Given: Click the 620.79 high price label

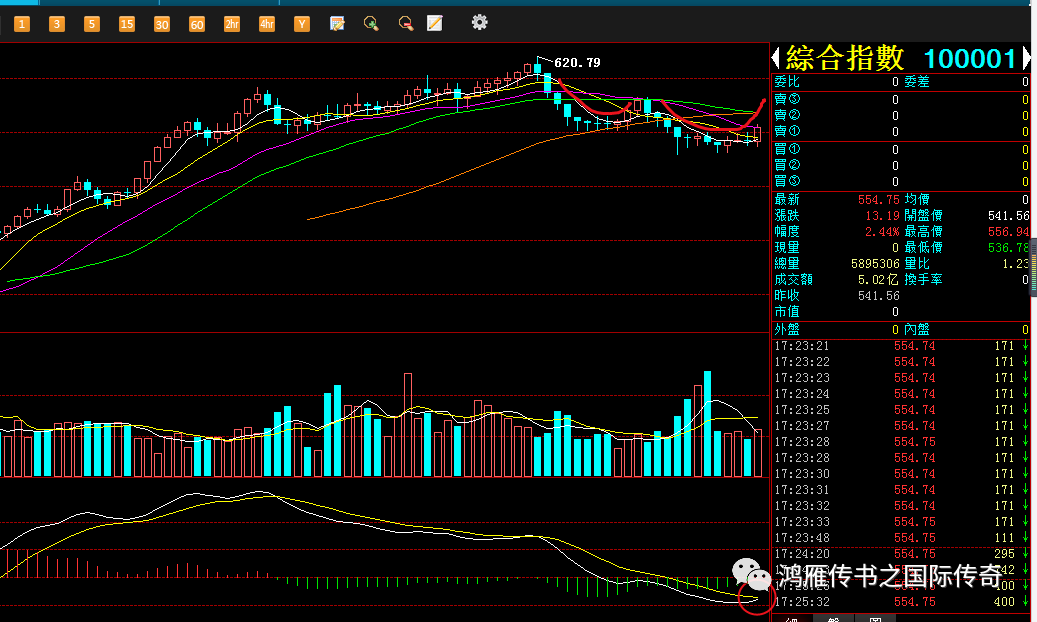Looking at the screenshot, I should (x=577, y=63).
